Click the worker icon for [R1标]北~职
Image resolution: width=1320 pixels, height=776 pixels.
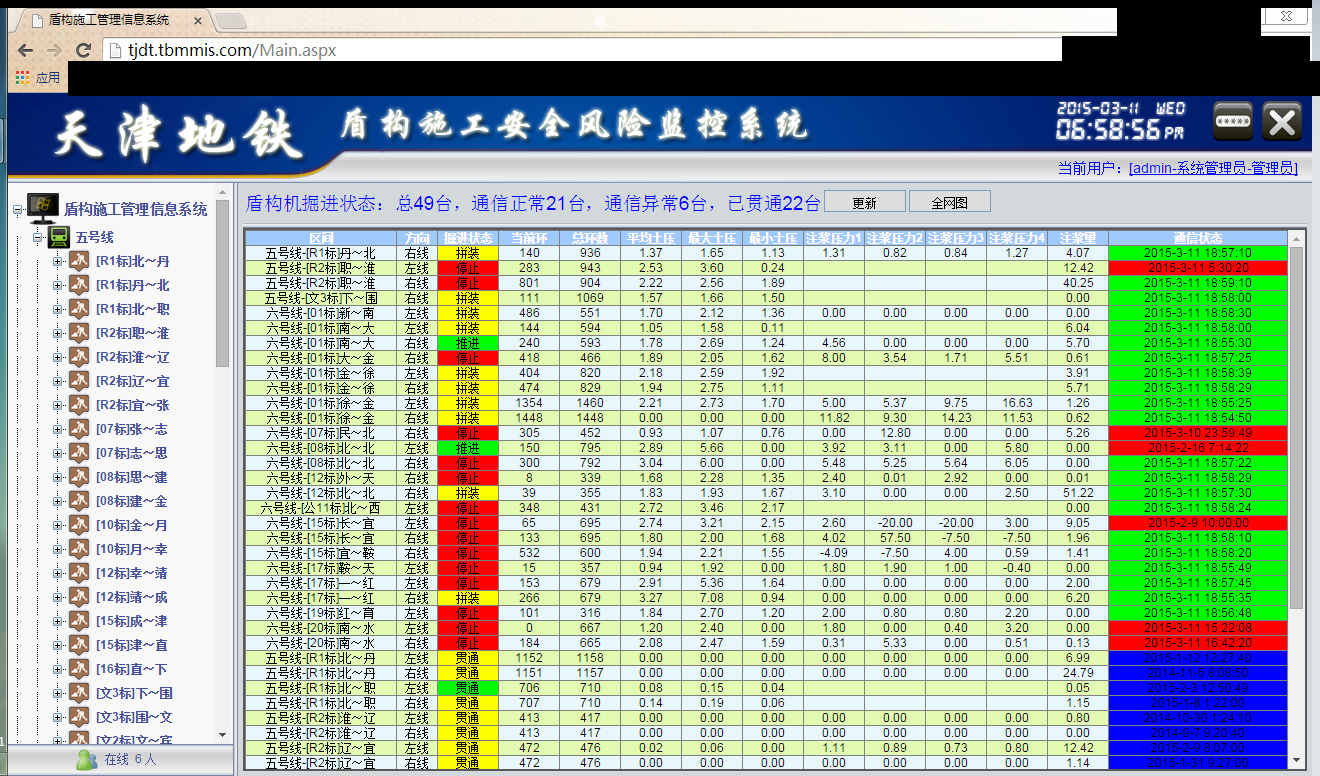80,309
